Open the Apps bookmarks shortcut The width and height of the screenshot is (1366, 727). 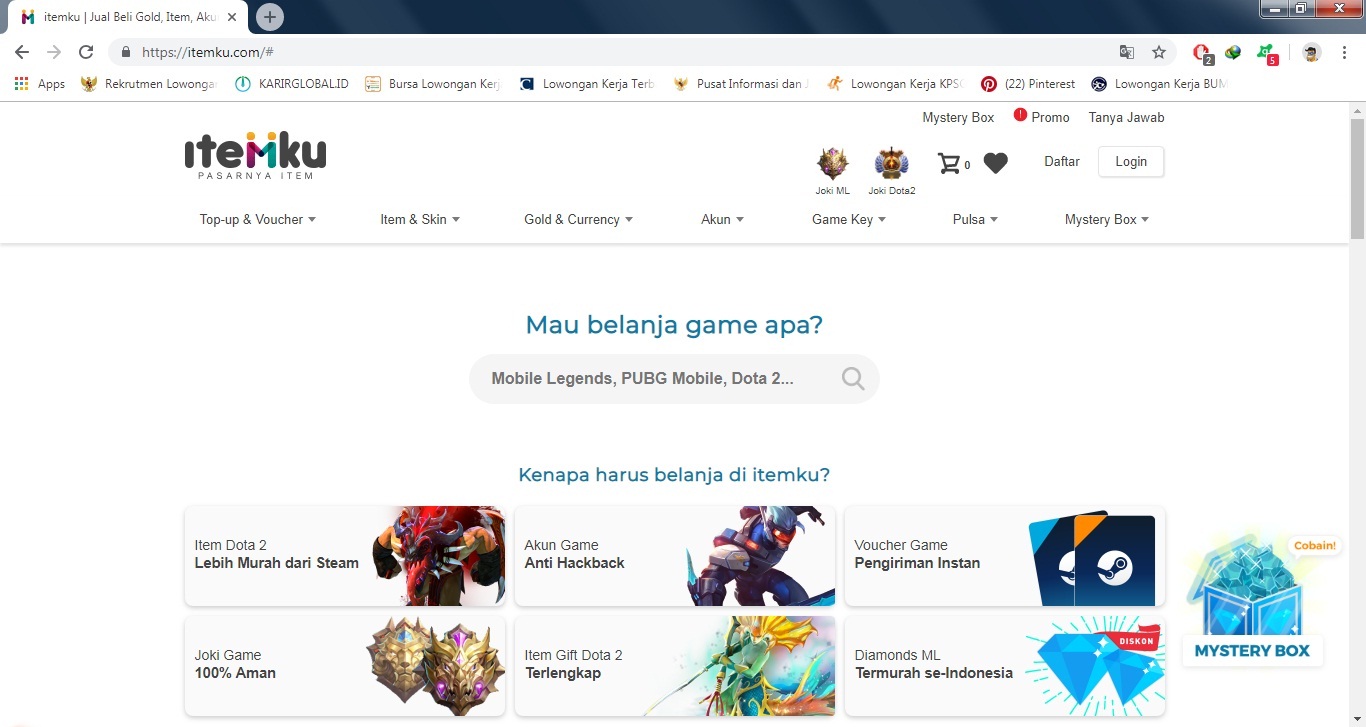click(x=40, y=84)
